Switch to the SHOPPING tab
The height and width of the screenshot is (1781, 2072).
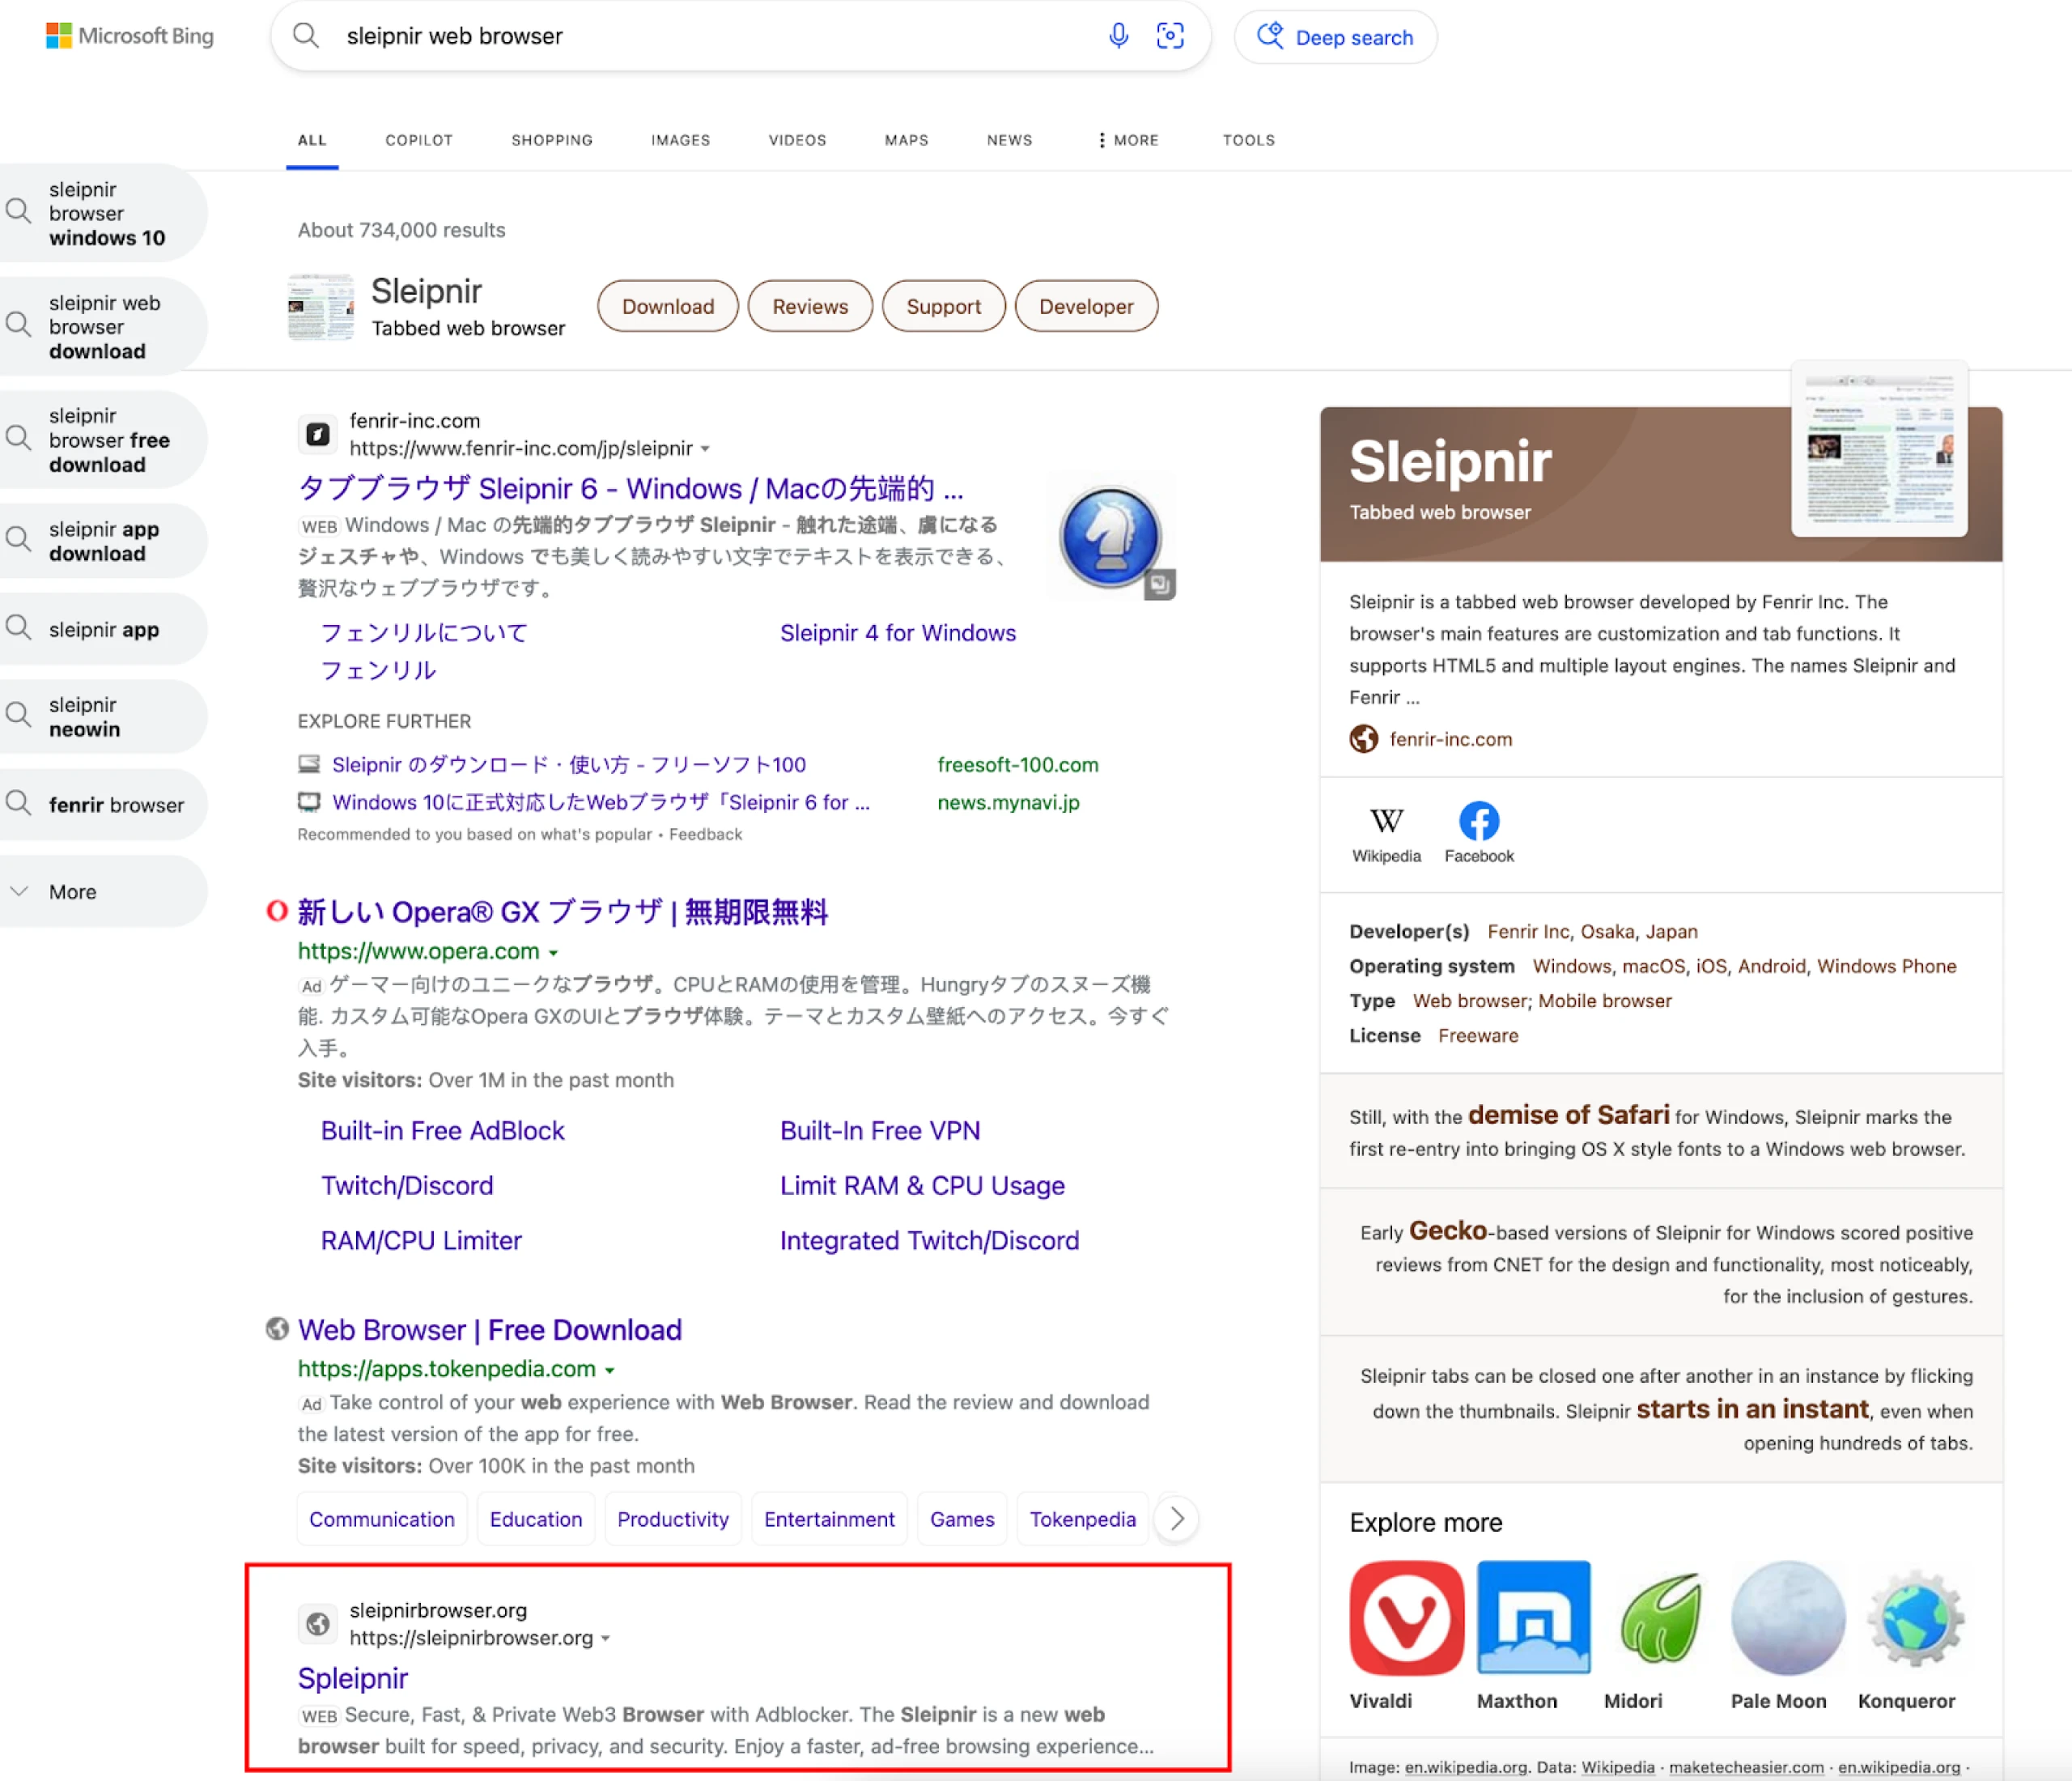pos(552,140)
